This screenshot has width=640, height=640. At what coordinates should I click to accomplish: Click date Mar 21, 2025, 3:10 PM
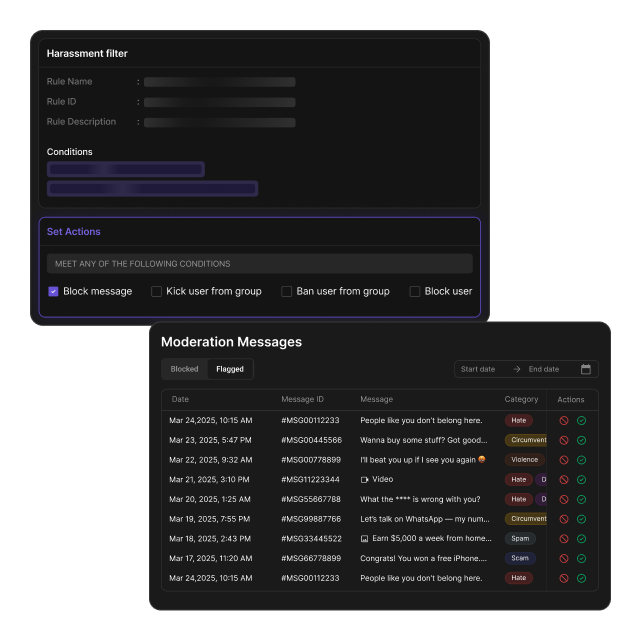click(x=209, y=480)
